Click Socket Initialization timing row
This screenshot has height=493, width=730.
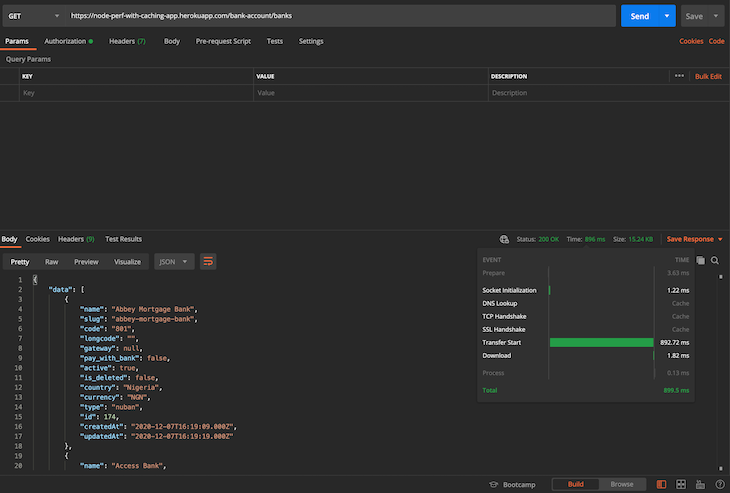coord(586,290)
